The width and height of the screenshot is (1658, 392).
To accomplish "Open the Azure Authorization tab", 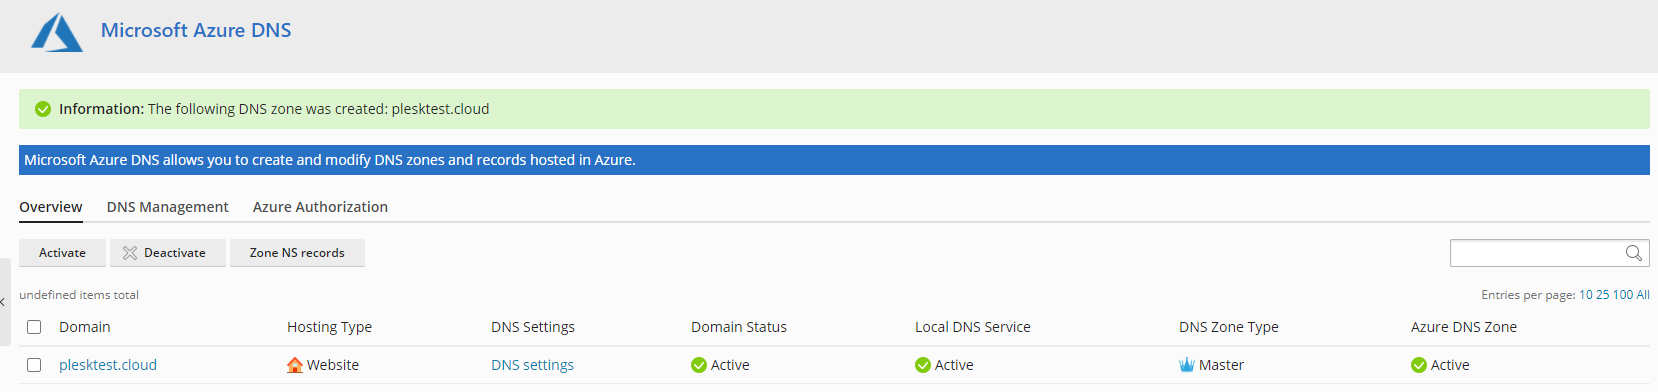I will pos(320,207).
